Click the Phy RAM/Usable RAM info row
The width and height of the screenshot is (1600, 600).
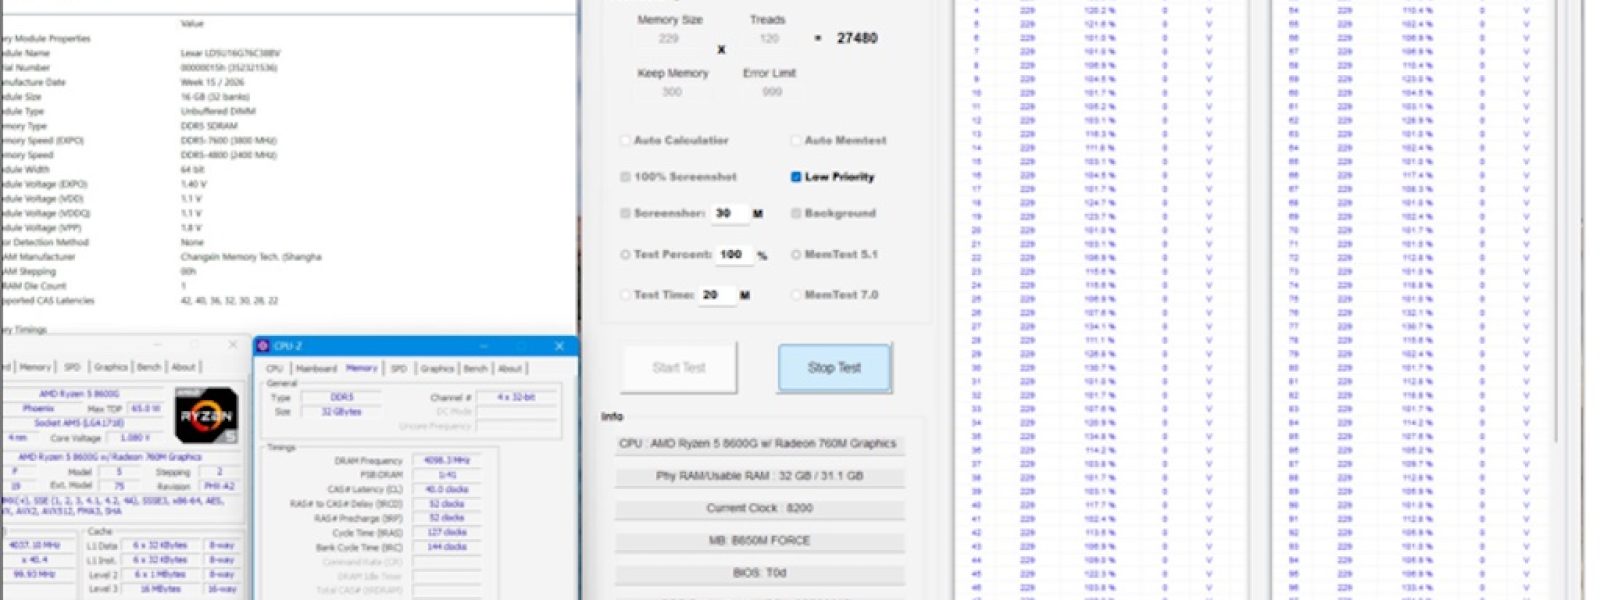click(x=758, y=476)
